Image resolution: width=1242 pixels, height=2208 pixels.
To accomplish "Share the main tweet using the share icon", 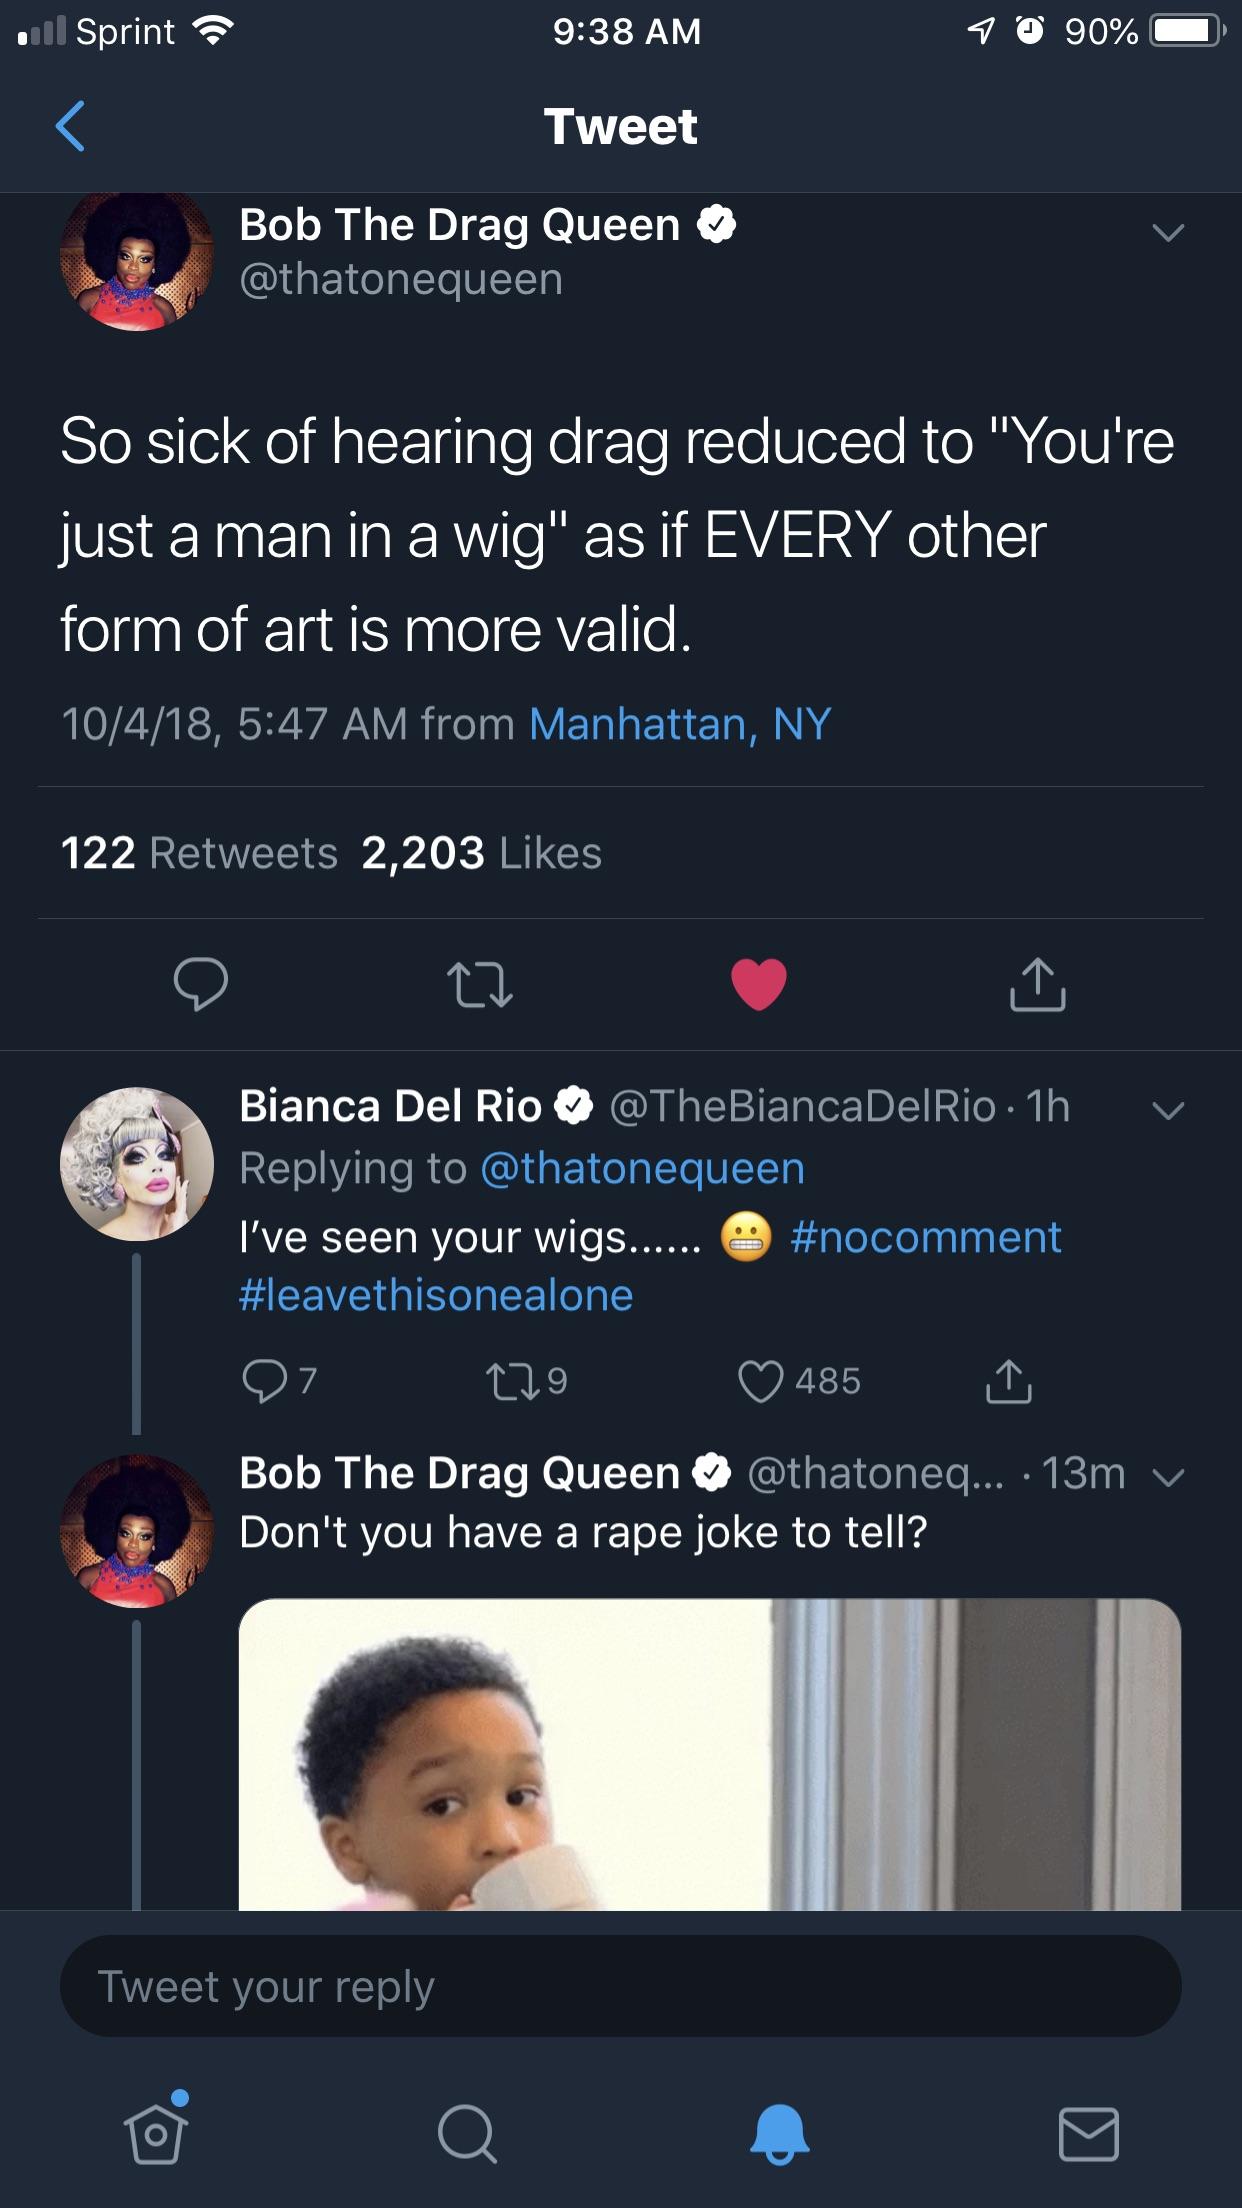I will click(x=1037, y=984).
